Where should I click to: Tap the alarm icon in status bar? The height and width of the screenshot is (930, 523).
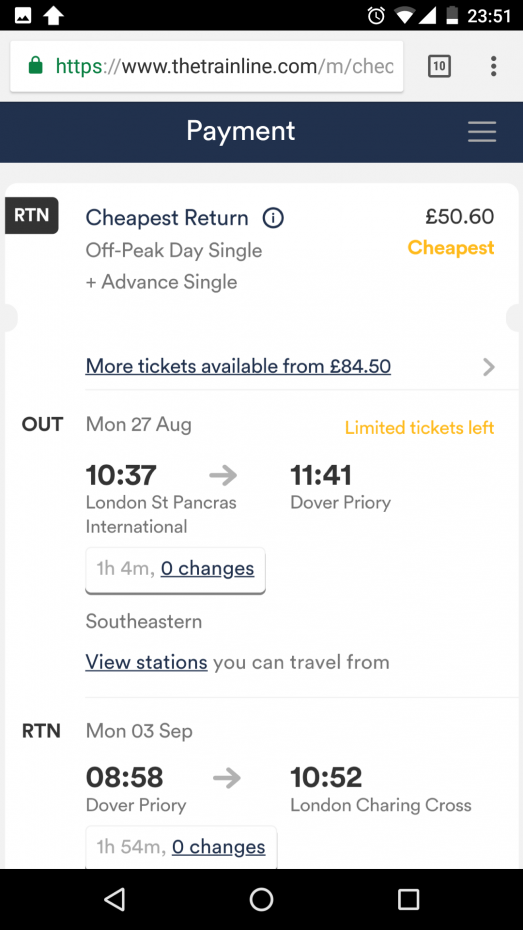tap(377, 15)
